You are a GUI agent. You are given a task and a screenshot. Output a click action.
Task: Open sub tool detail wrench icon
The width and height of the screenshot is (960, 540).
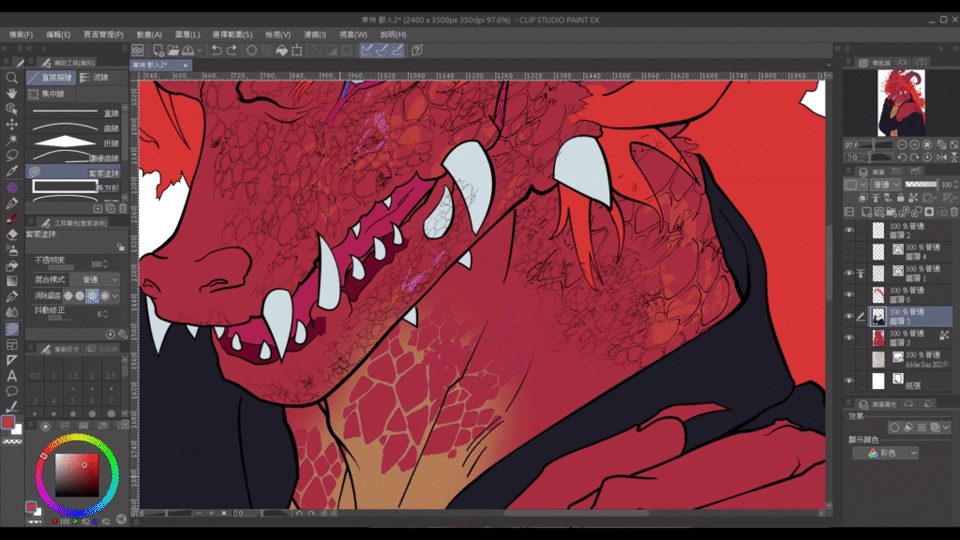click(x=122, y=334)
